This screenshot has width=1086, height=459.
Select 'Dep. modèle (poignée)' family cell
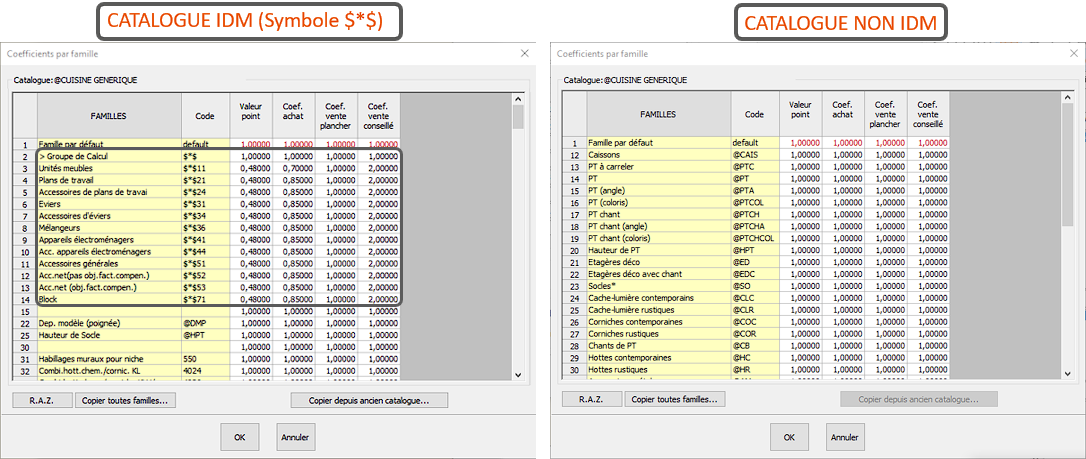point(109,323)
